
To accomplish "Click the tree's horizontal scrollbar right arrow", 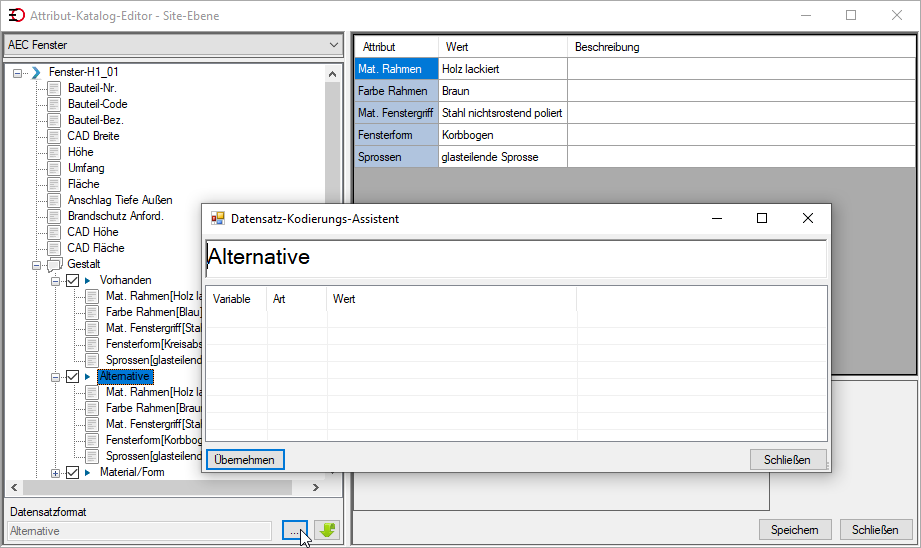I will [x=316, y=488].
